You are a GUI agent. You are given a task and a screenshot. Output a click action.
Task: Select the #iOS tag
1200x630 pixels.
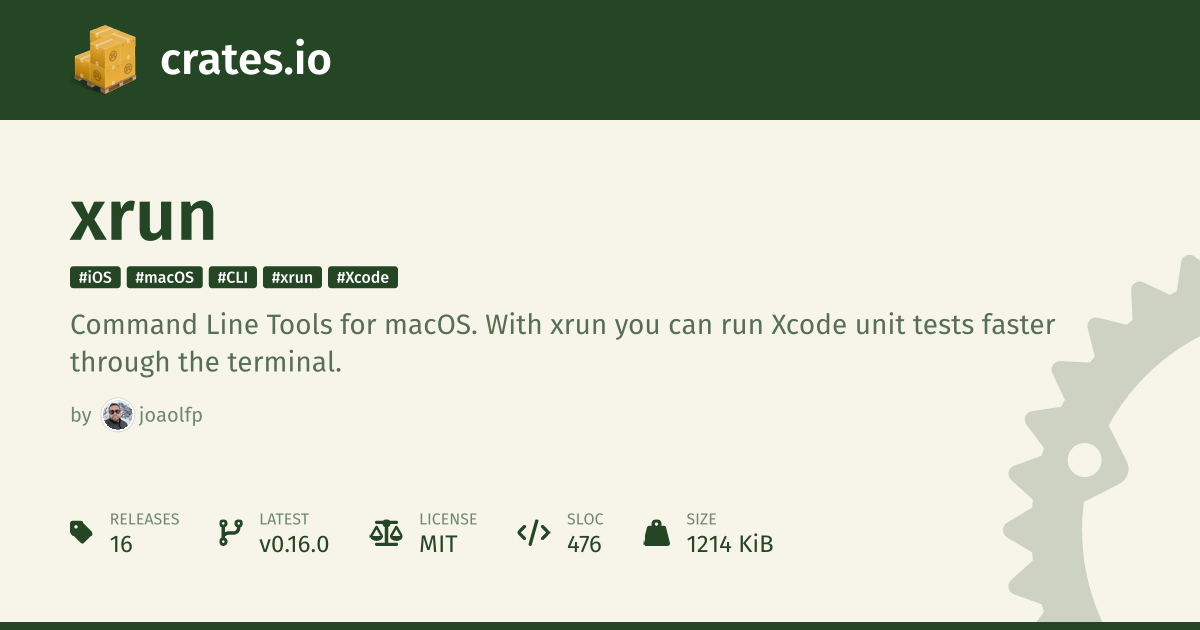point(95,278)
